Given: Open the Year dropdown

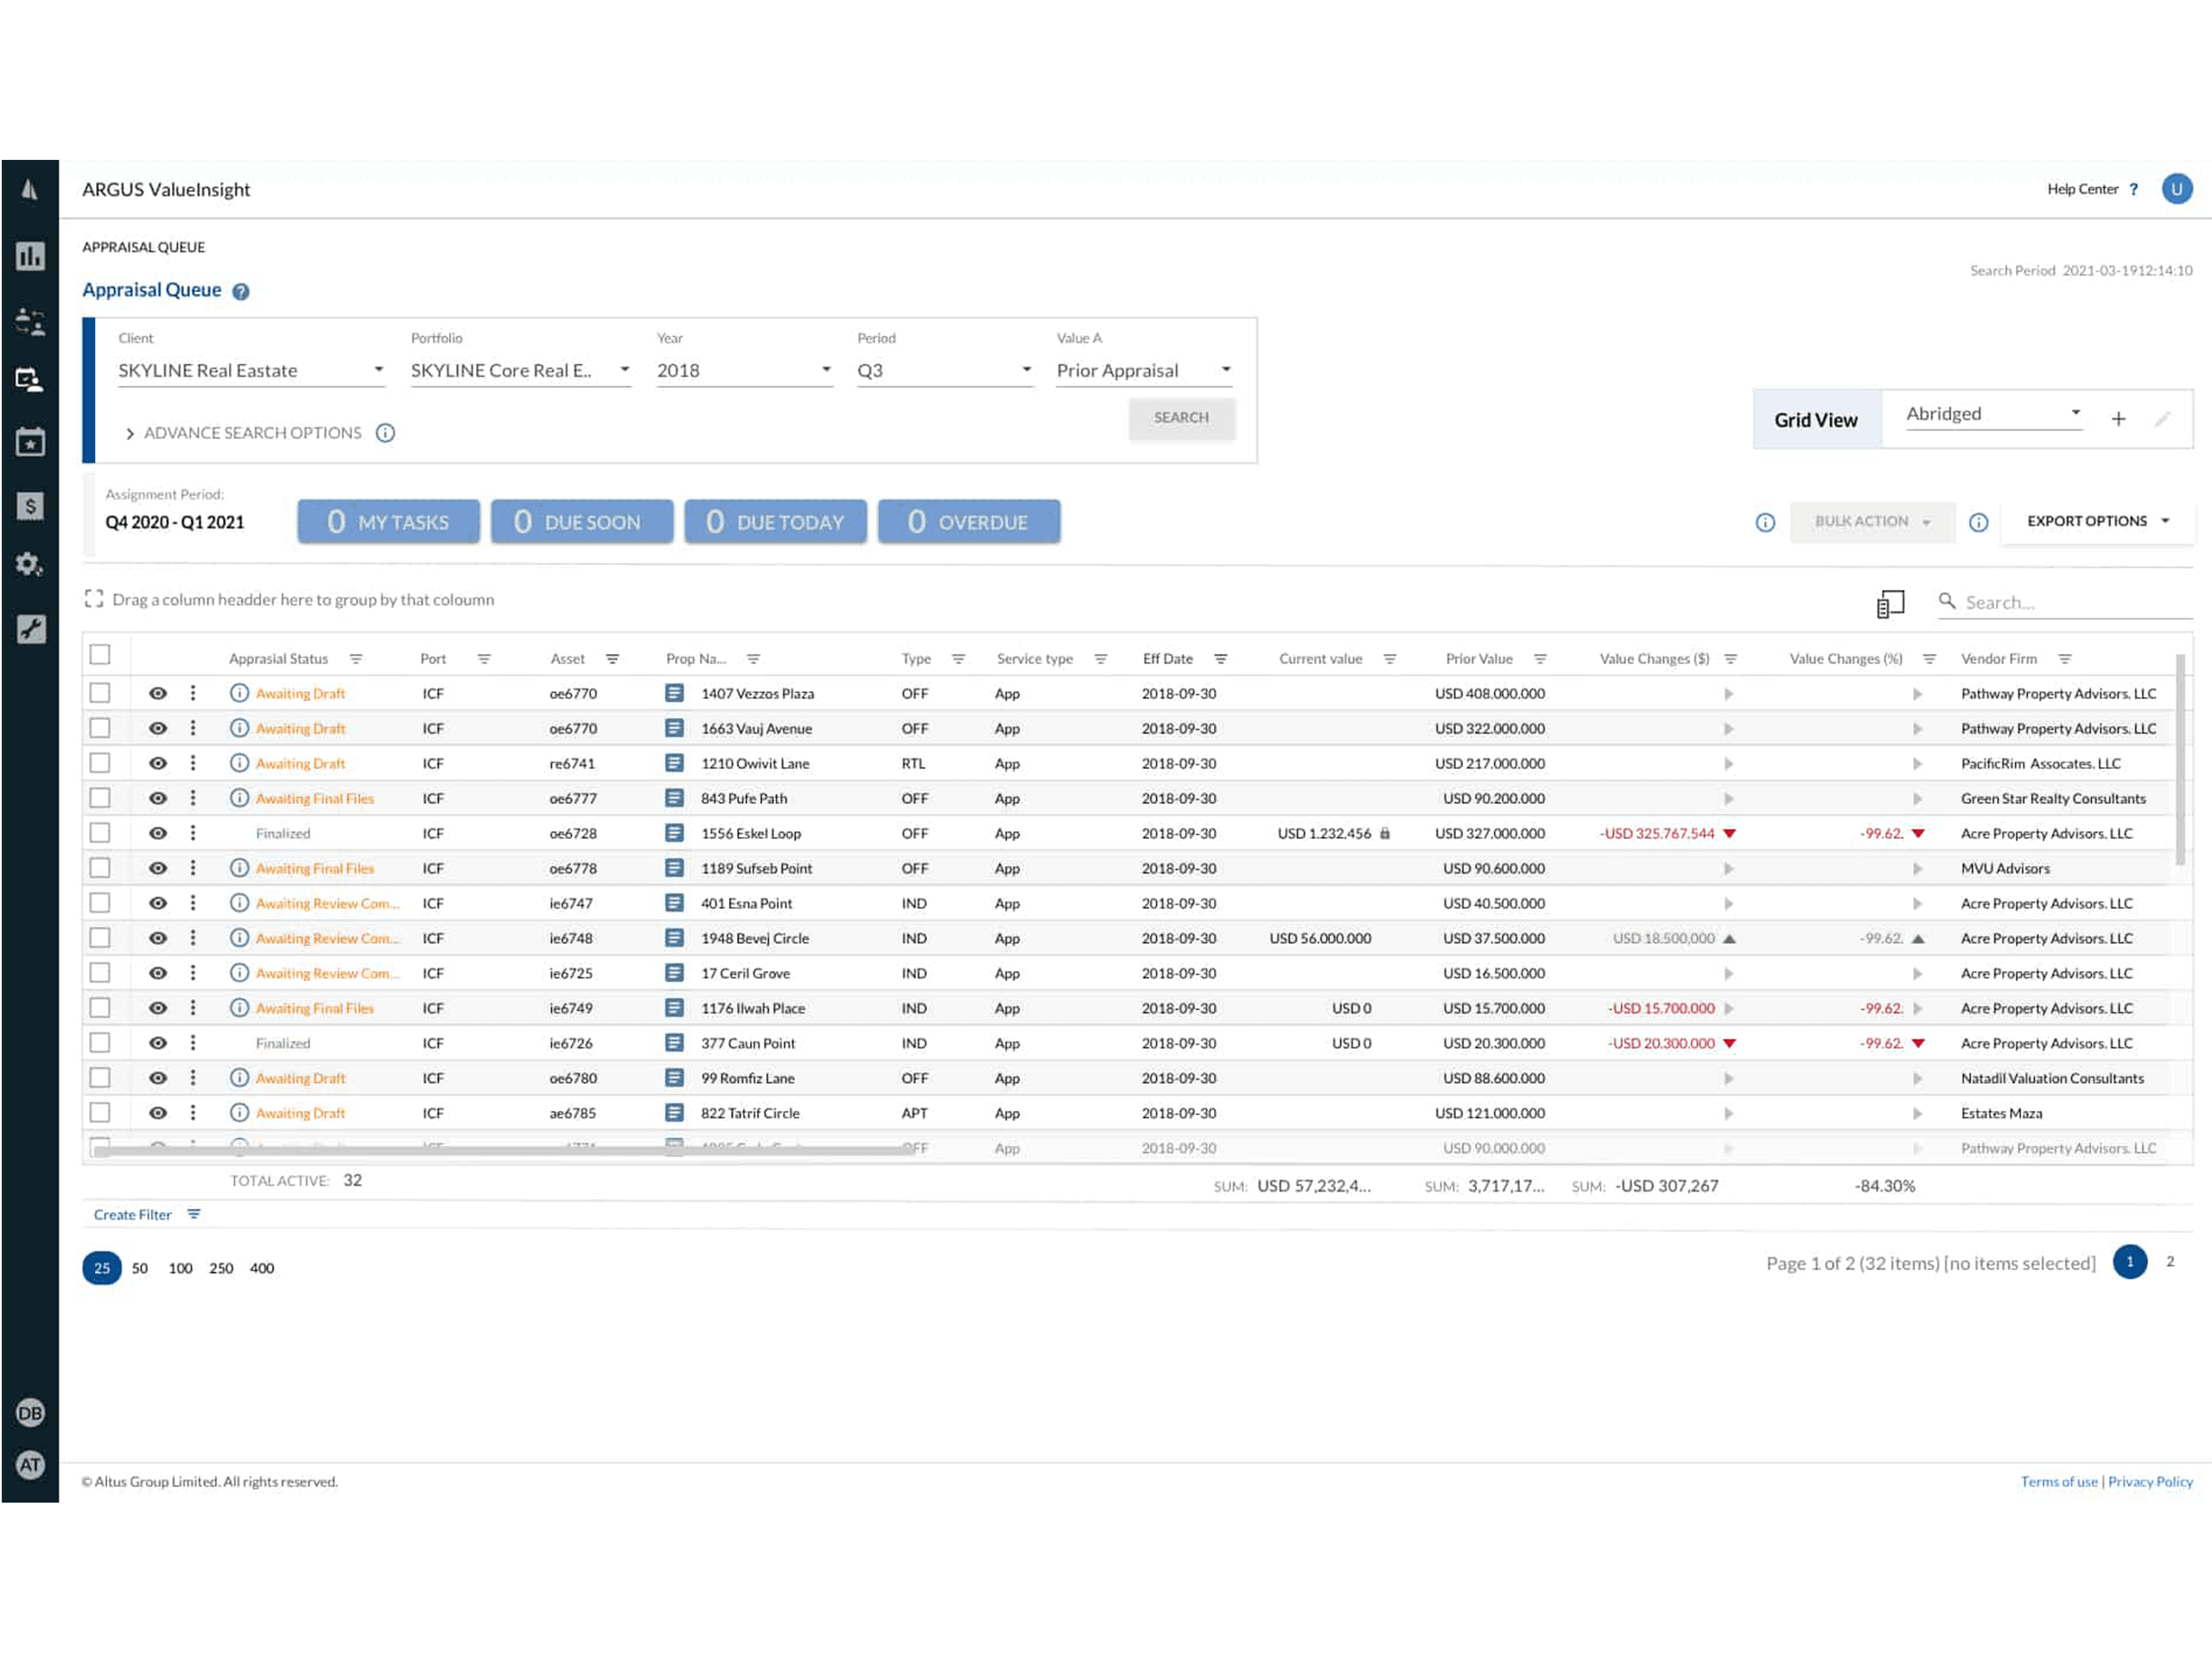Looking at the screenshot, I should click(x=745, y=371).
